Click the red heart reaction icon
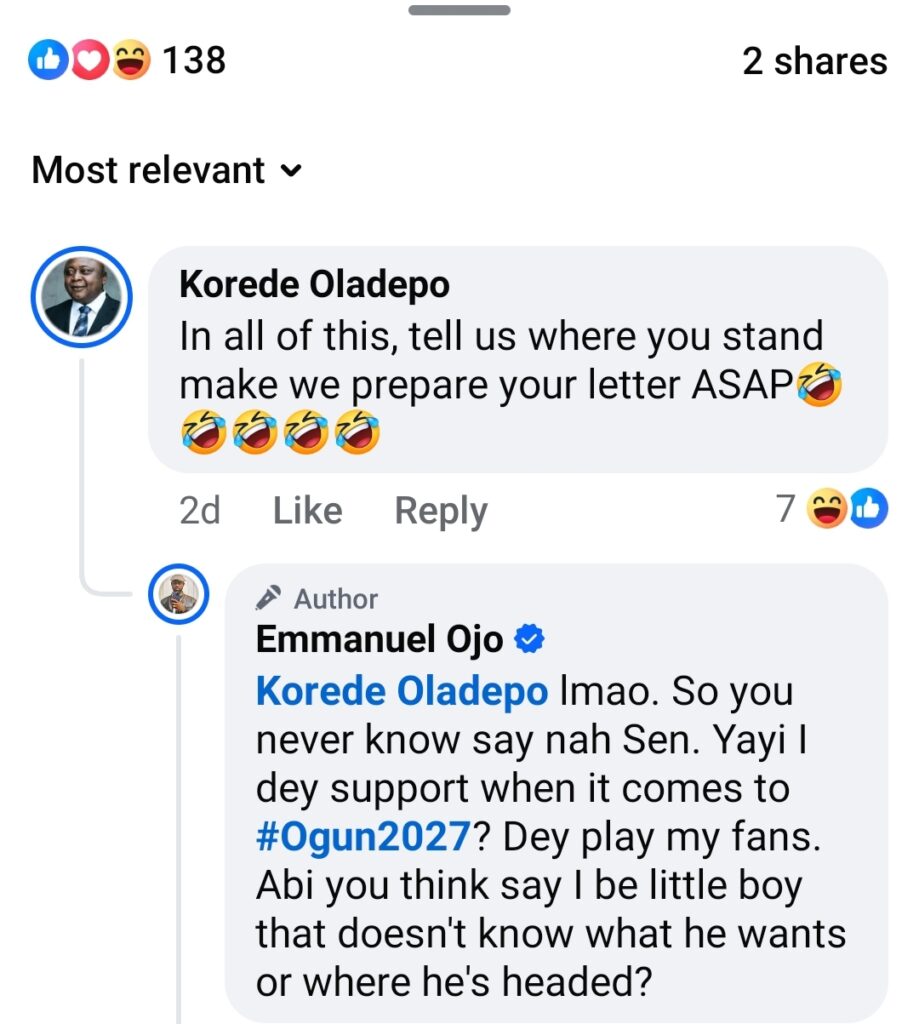The image size is (919, 1024). (86, 62)
